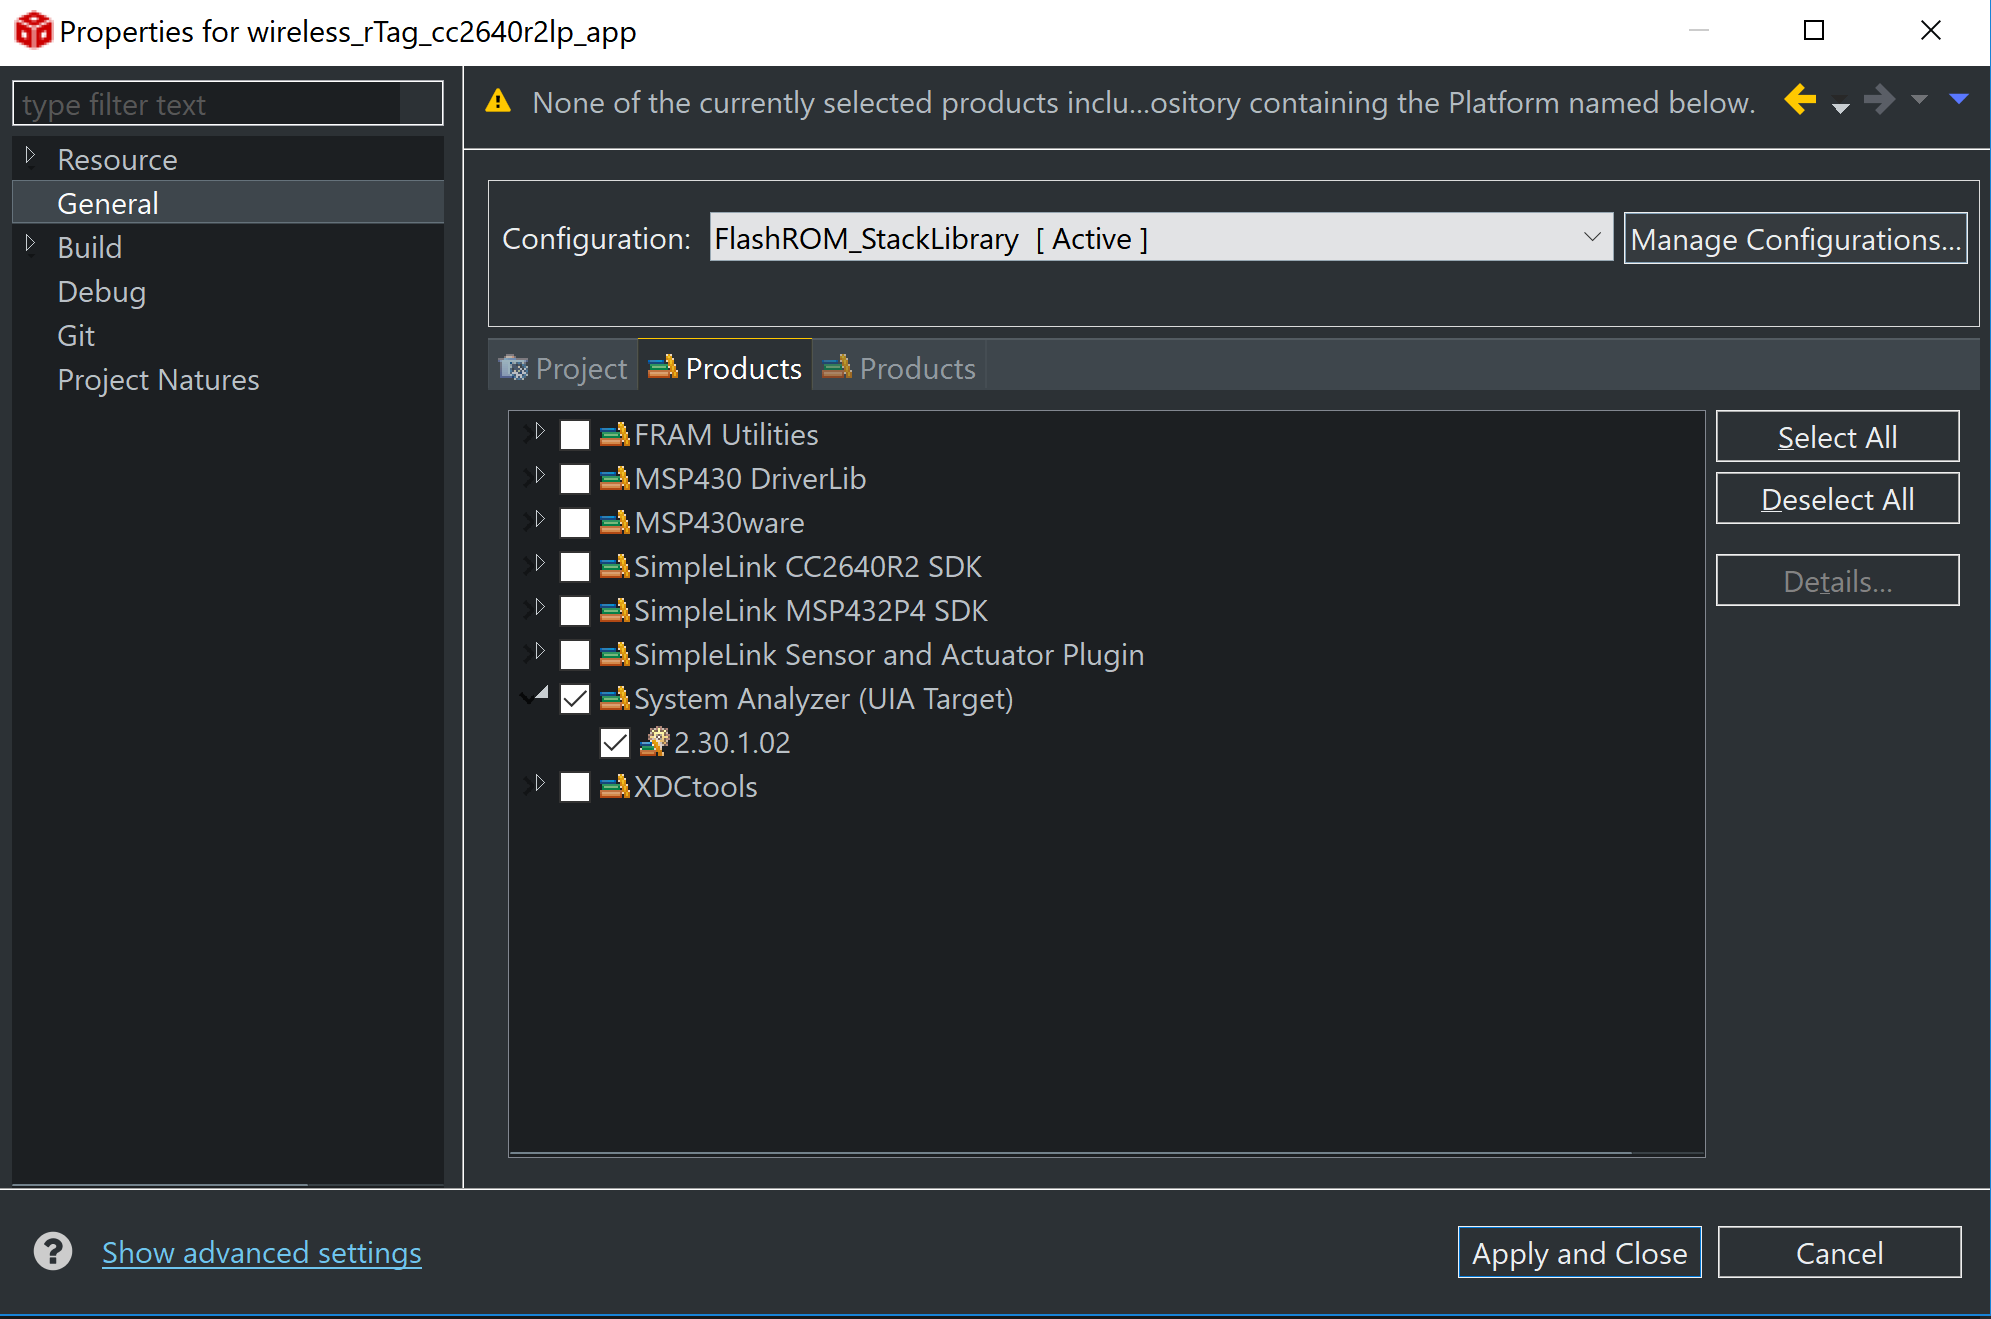This screenshot has width=1991, height=1319.
Task: Collapse the System Analyzer tree entry
Action: pyautogui.click(x=537, y=696)
